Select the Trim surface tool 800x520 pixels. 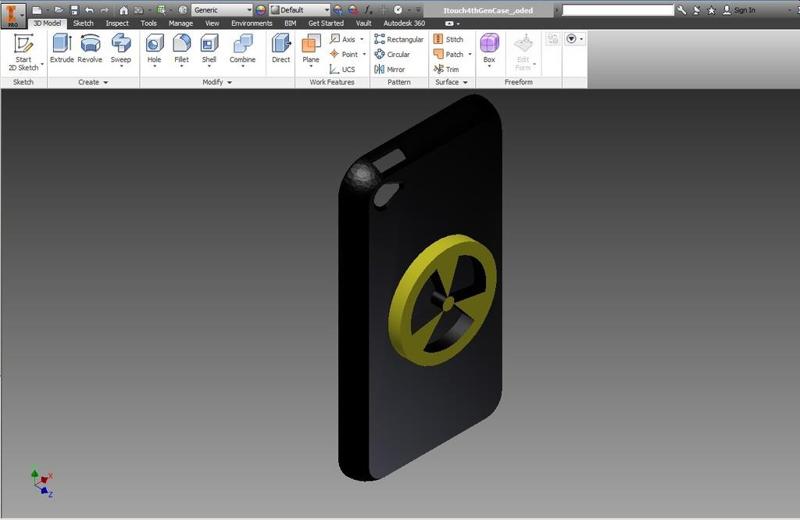(446, 69)
